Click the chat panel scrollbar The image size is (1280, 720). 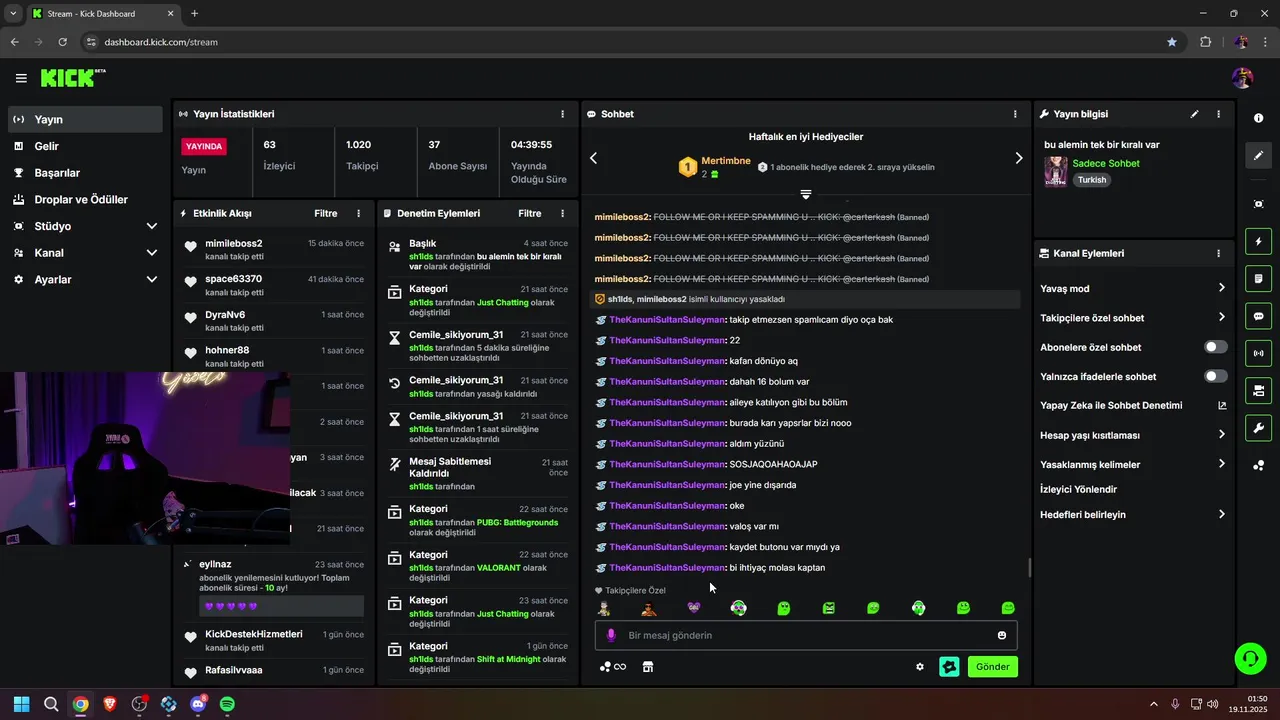click(x=1029, y=568)
